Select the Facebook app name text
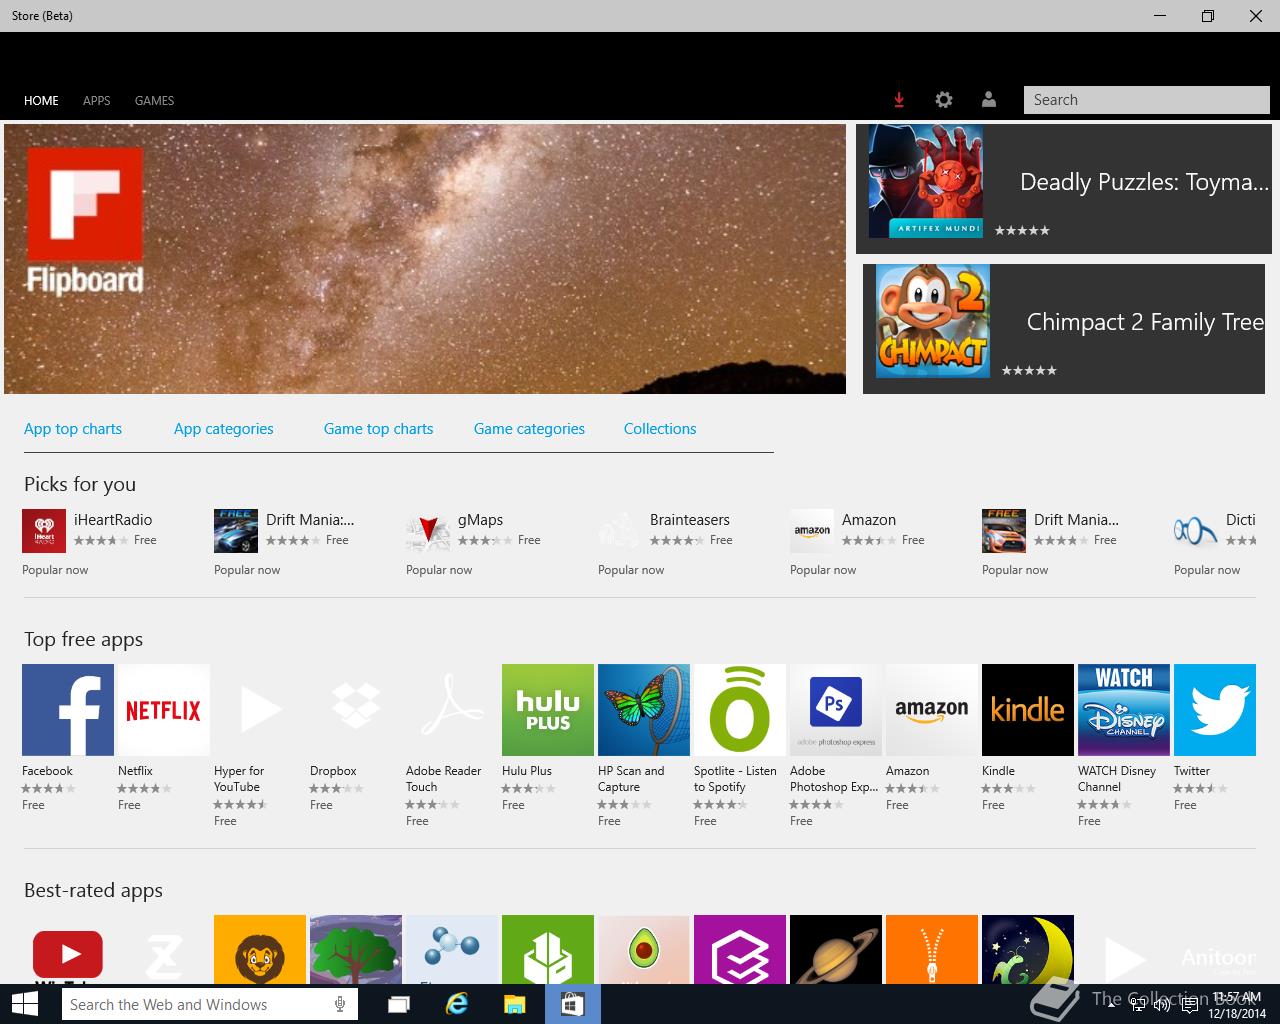This screenshot has width=1280, height=1024. pos(47,771)
